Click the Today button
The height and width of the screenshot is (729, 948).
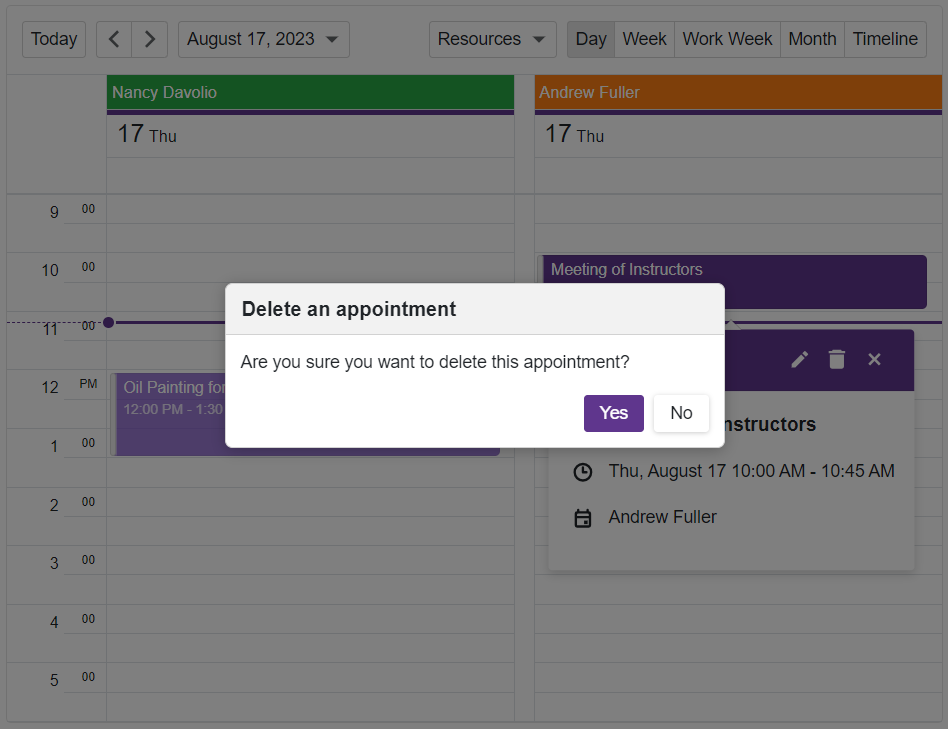click(x=54, y=39)
